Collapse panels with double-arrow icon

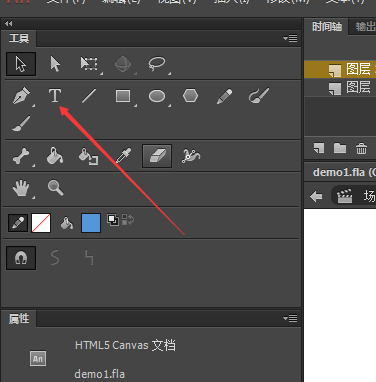pyautogui.click(x=9, y=23)
